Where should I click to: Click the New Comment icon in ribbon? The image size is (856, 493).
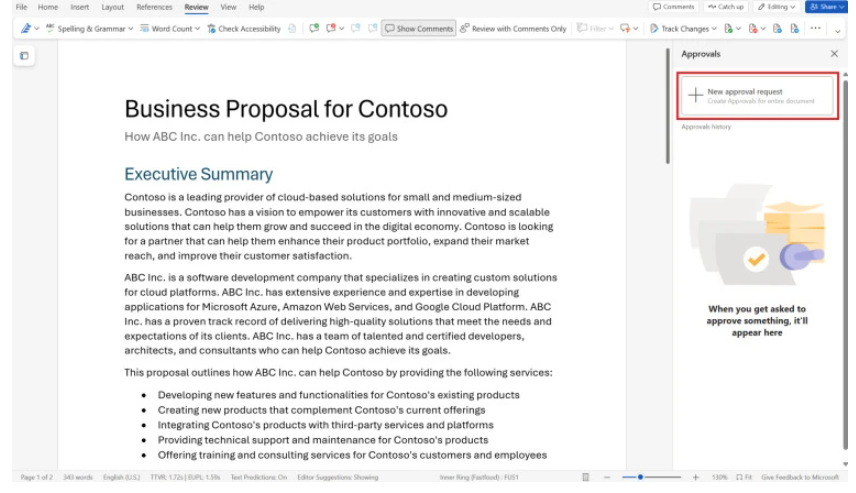click(314, 29)
